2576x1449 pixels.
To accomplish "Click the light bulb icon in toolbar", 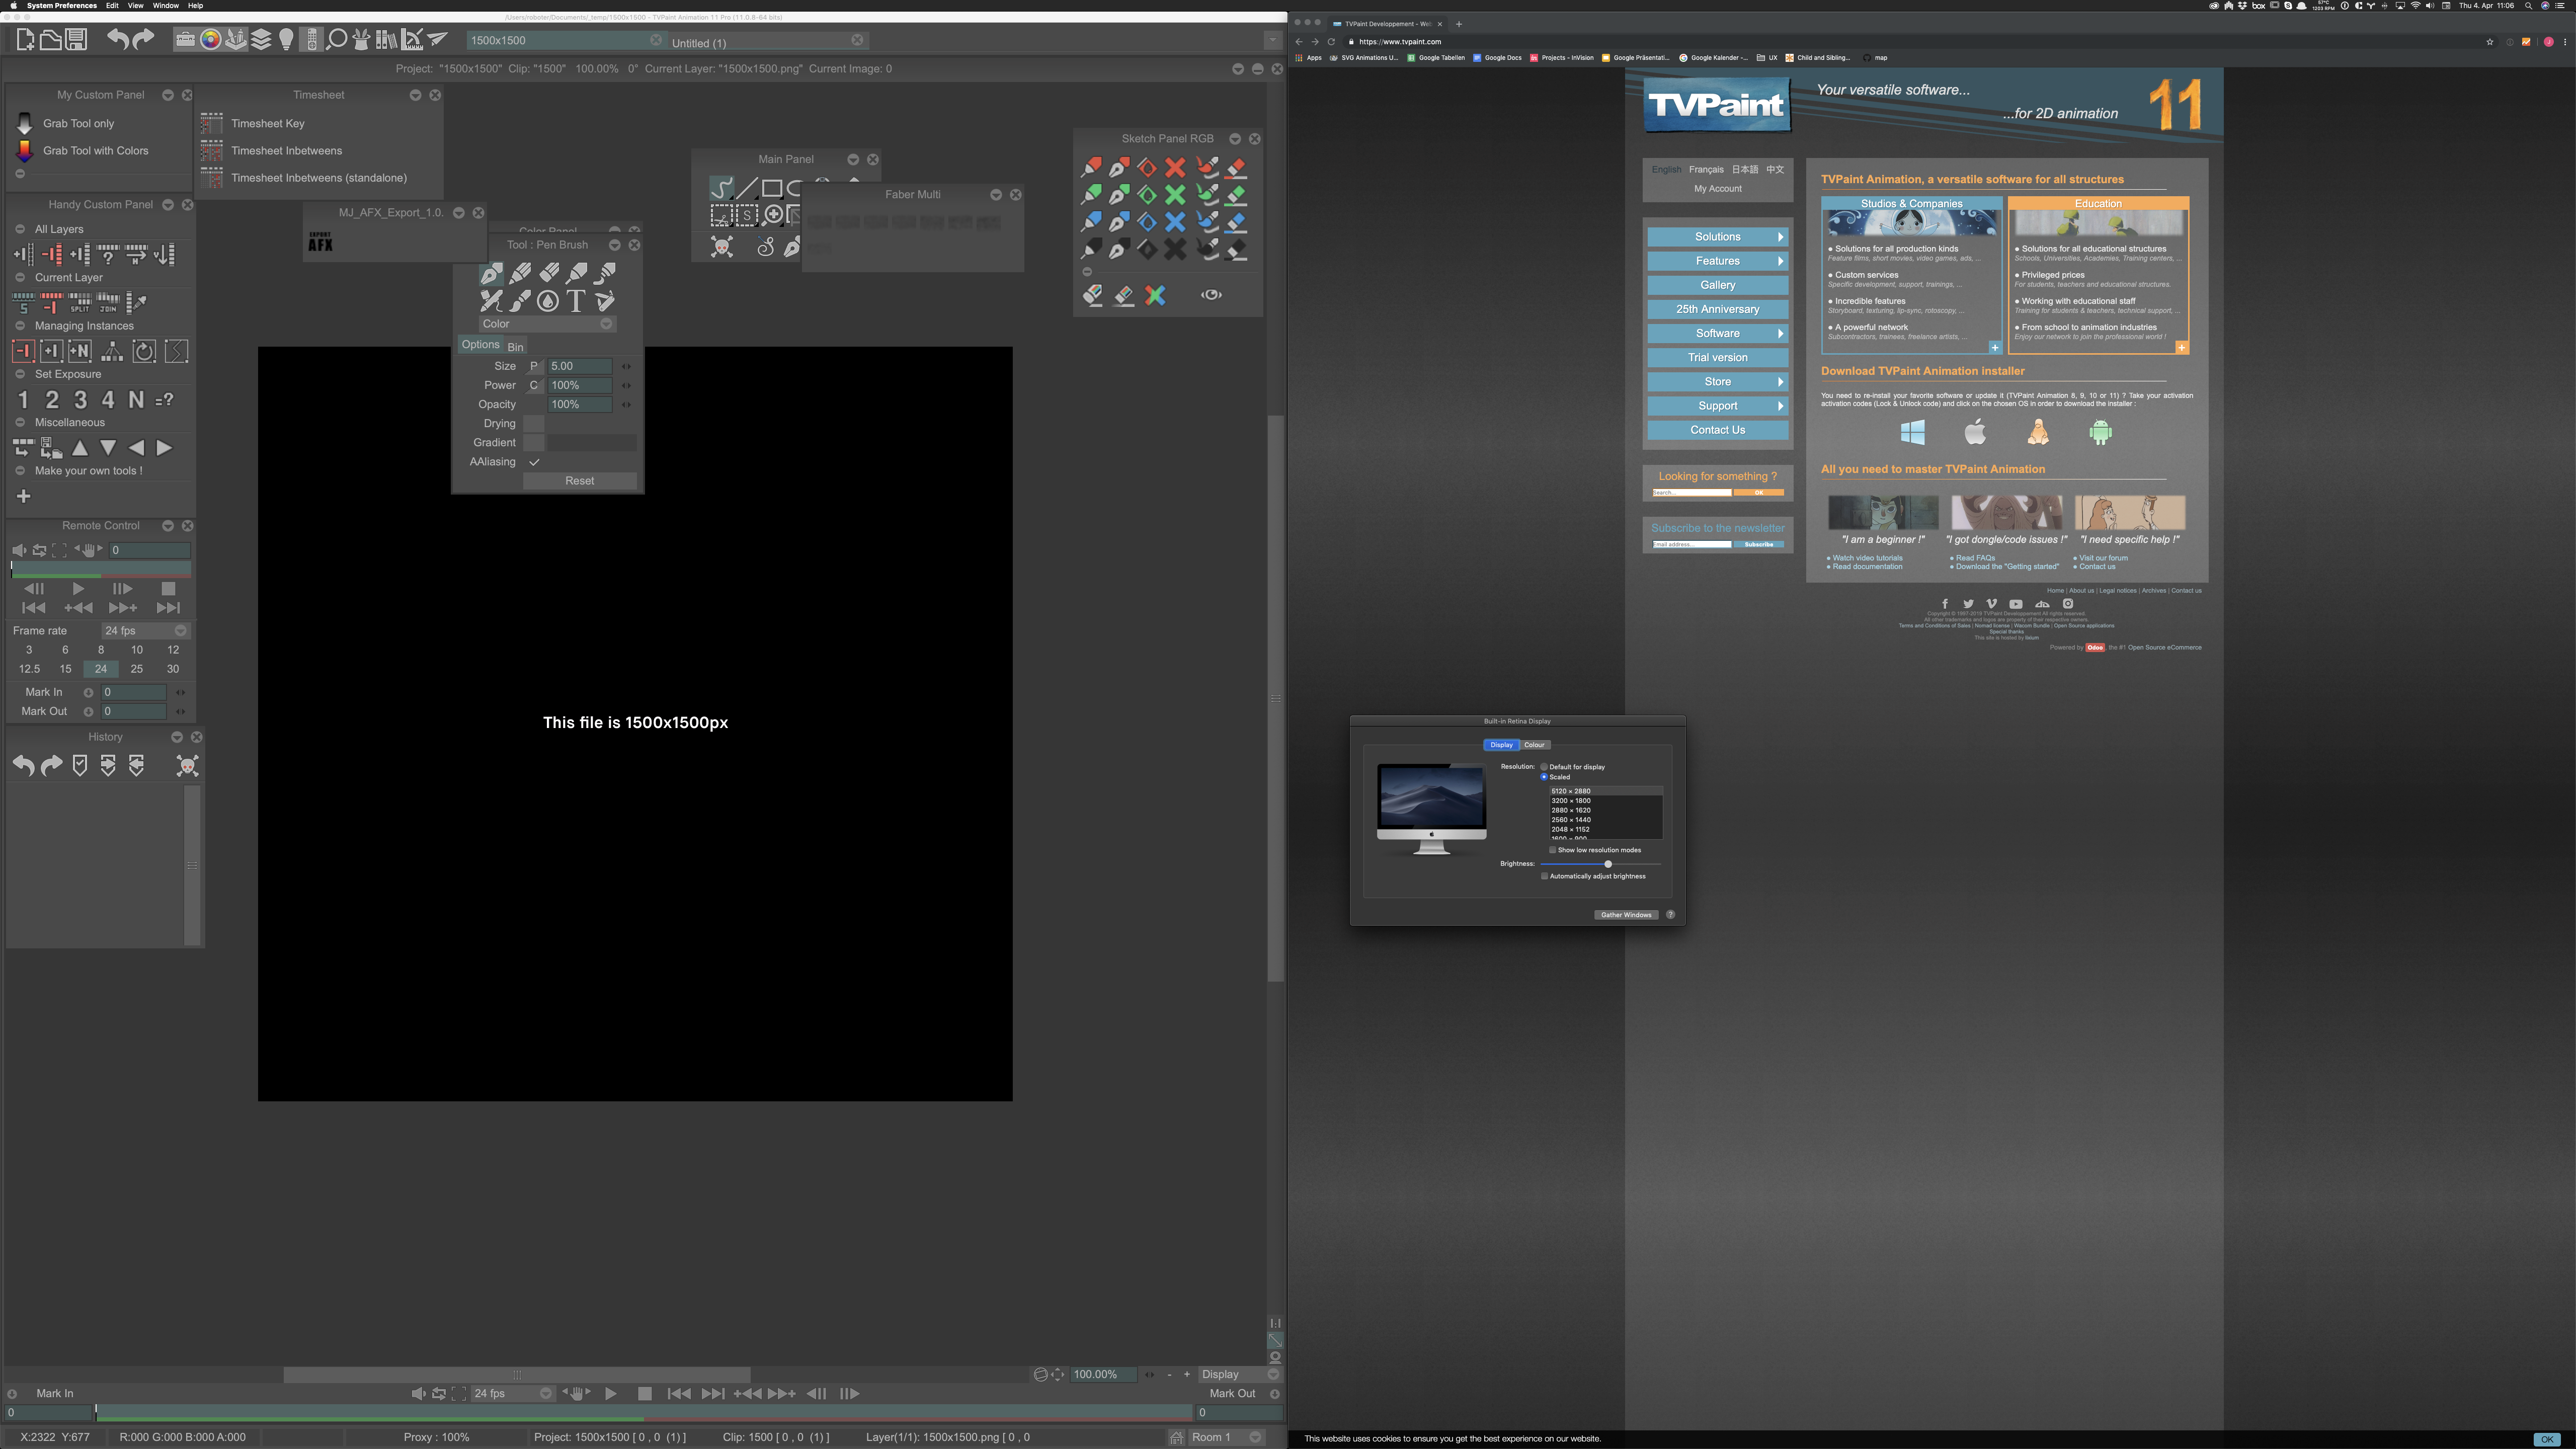I will point(286,40).
